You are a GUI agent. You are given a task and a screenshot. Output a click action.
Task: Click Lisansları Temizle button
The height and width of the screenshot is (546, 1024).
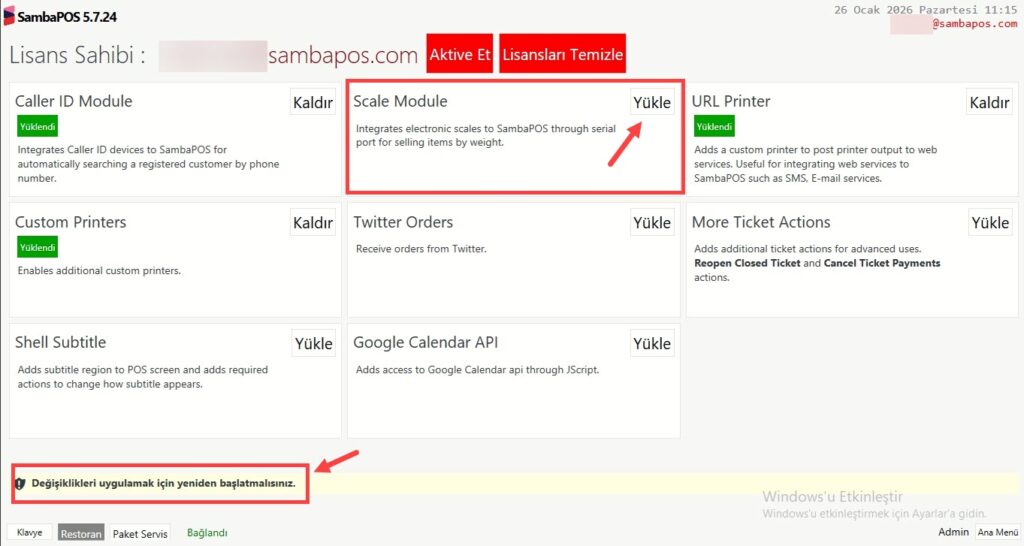[x=563, y=54]
